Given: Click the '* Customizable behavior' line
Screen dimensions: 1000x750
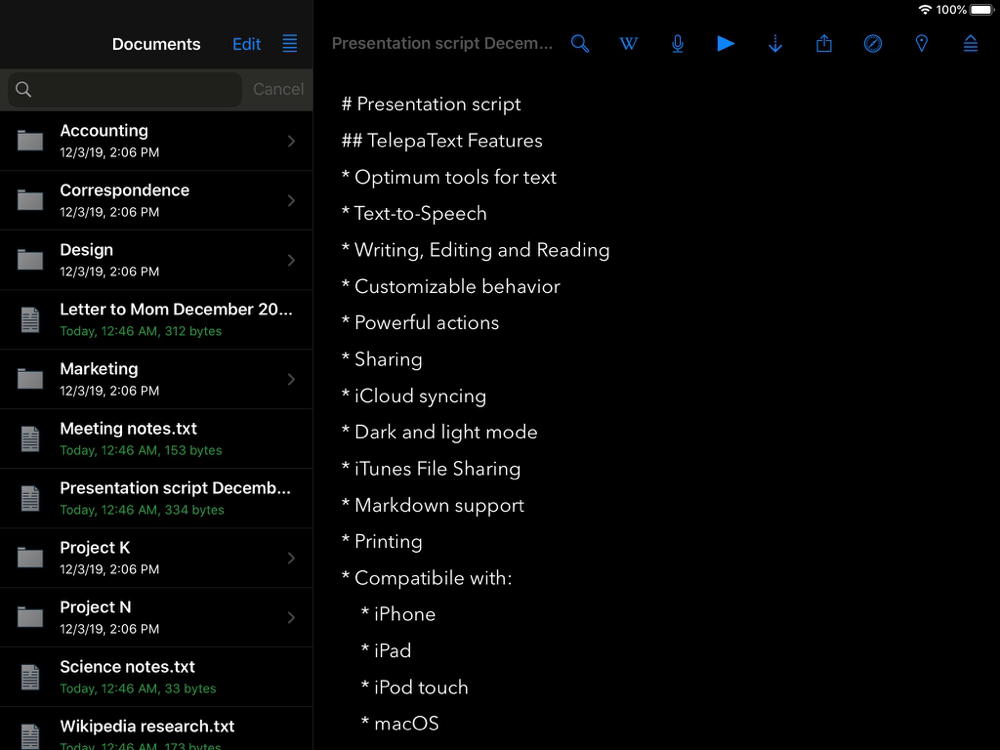Looking at the screenshot, I should (451, 286).
